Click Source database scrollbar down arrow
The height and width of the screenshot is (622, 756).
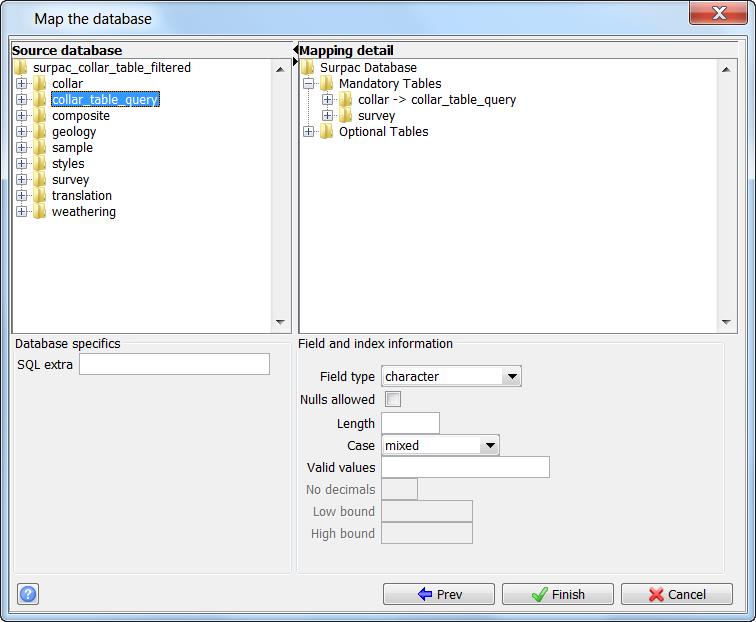(x=280, y=322)
